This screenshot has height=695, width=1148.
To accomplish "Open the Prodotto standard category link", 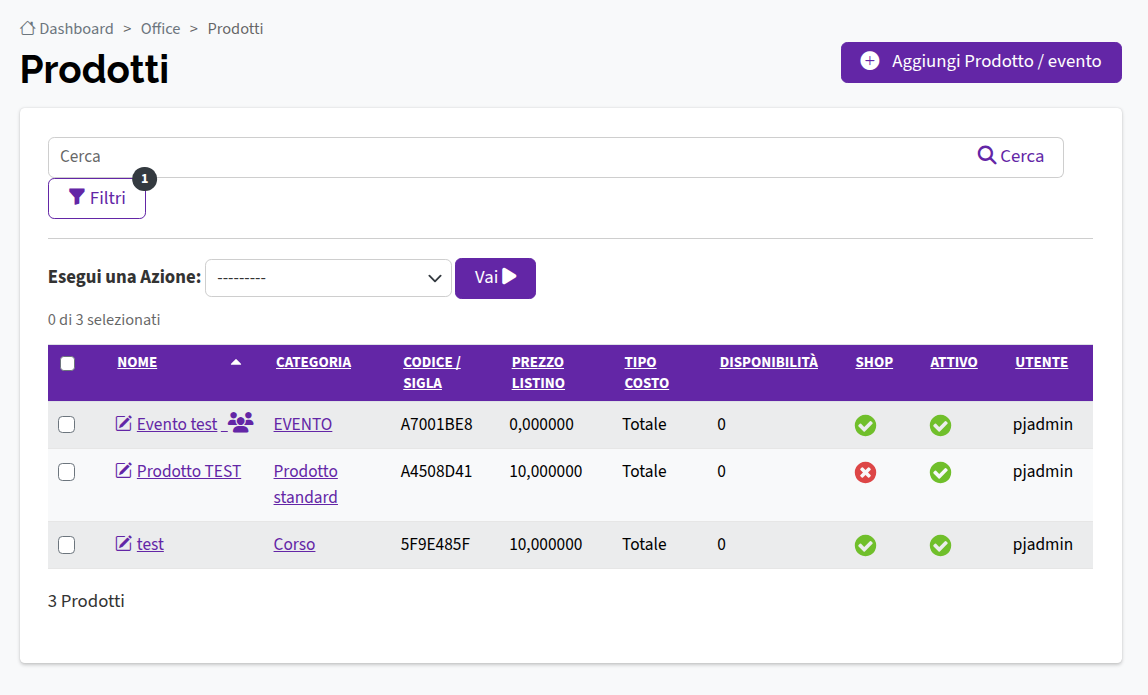I will pyautogui.click(x=305, y=484).
